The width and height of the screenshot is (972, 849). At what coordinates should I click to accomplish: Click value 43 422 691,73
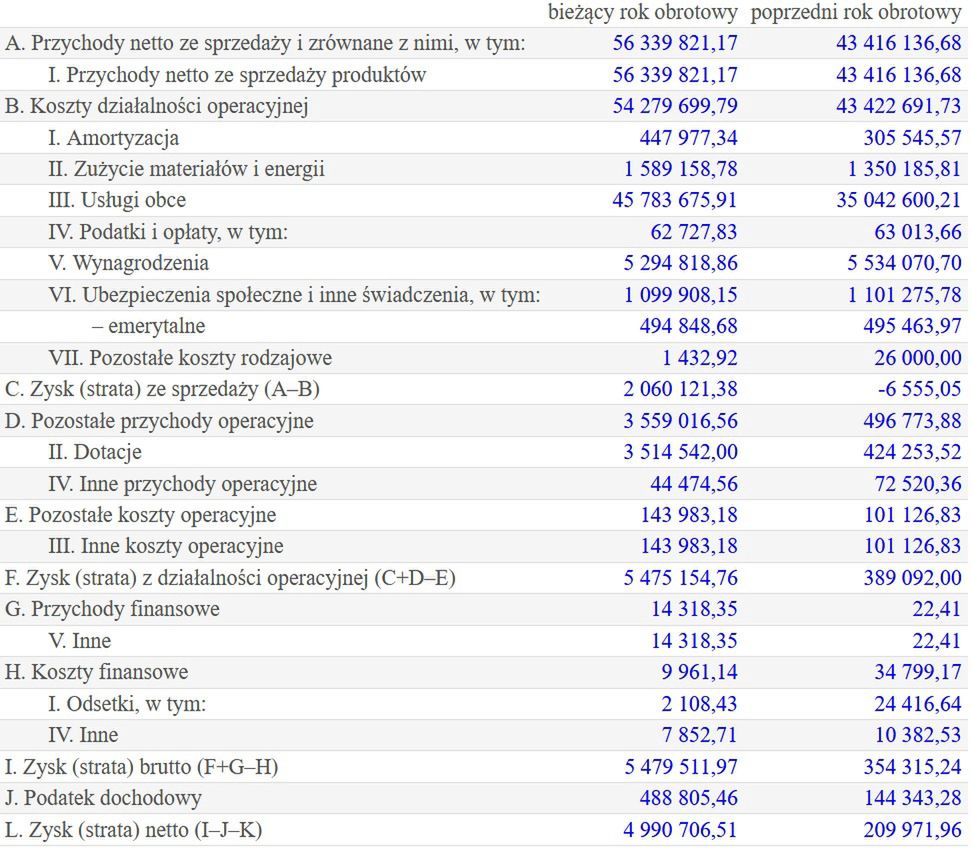coord(898,106)
